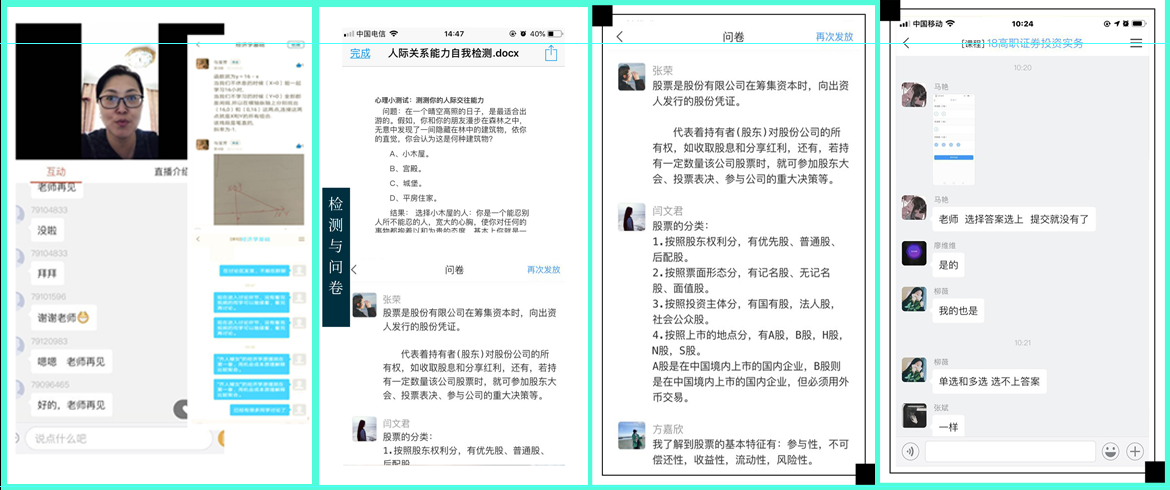Screen dimensions: 1170x490
Task: Open the hamburger menu in the course chat
Action: point(1135,43)
